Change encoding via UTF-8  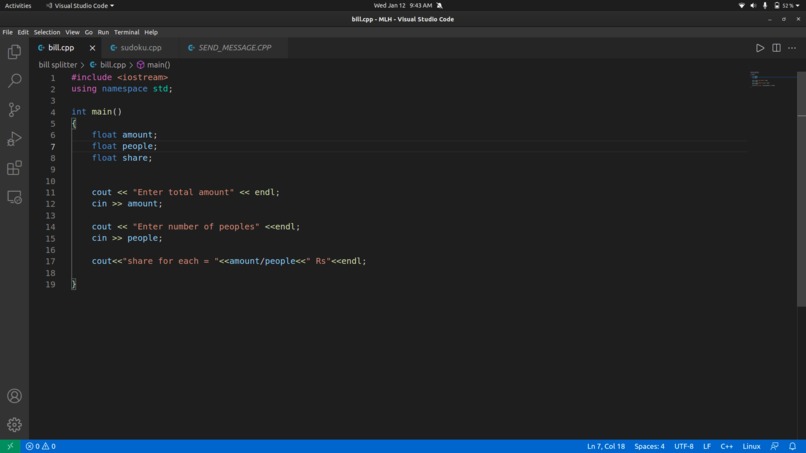tap(684, 446)
